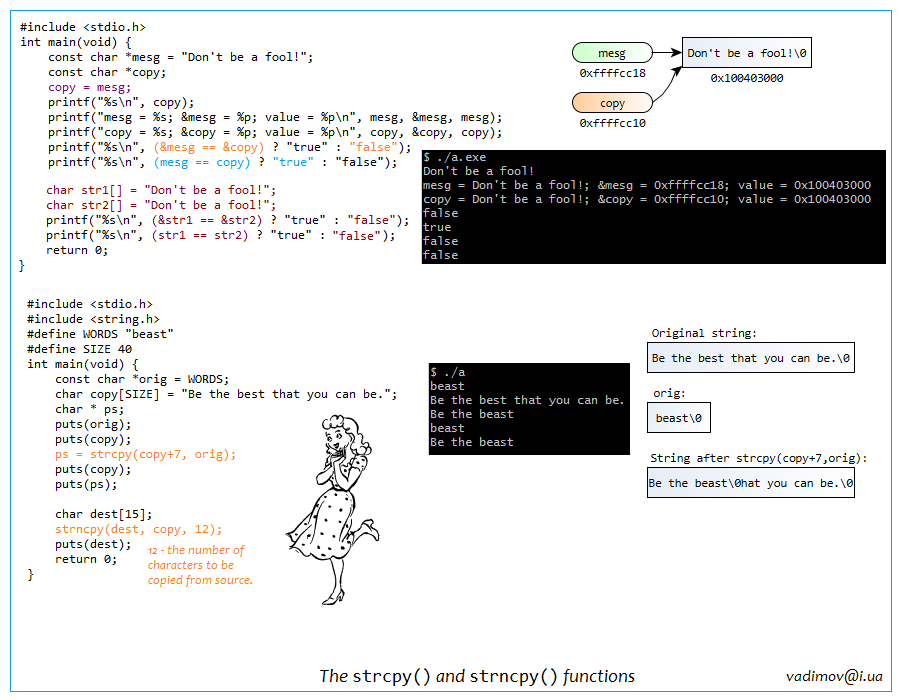This screenshot has width=900, height=700.
Task: Select the address text 0x100403000 under memory box
Action: [x=746, y=78]
